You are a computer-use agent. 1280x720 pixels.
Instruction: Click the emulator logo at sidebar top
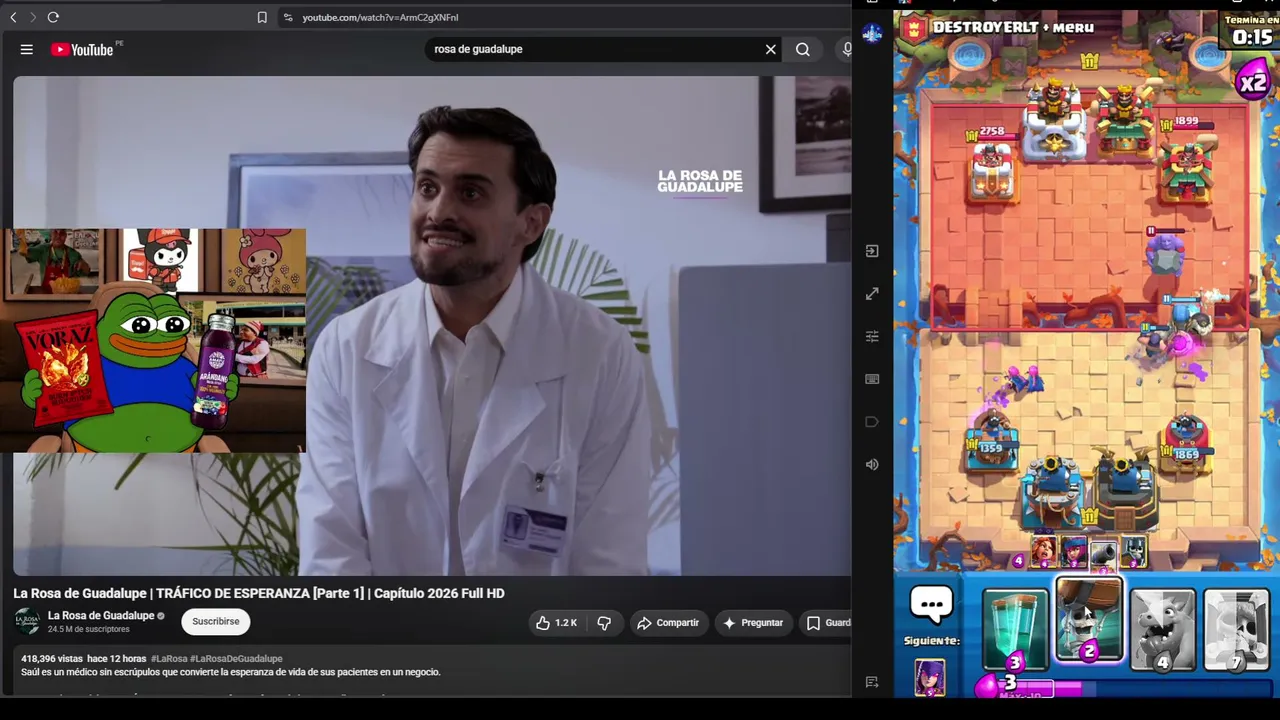pyautogui.click(x=872, y=33)
